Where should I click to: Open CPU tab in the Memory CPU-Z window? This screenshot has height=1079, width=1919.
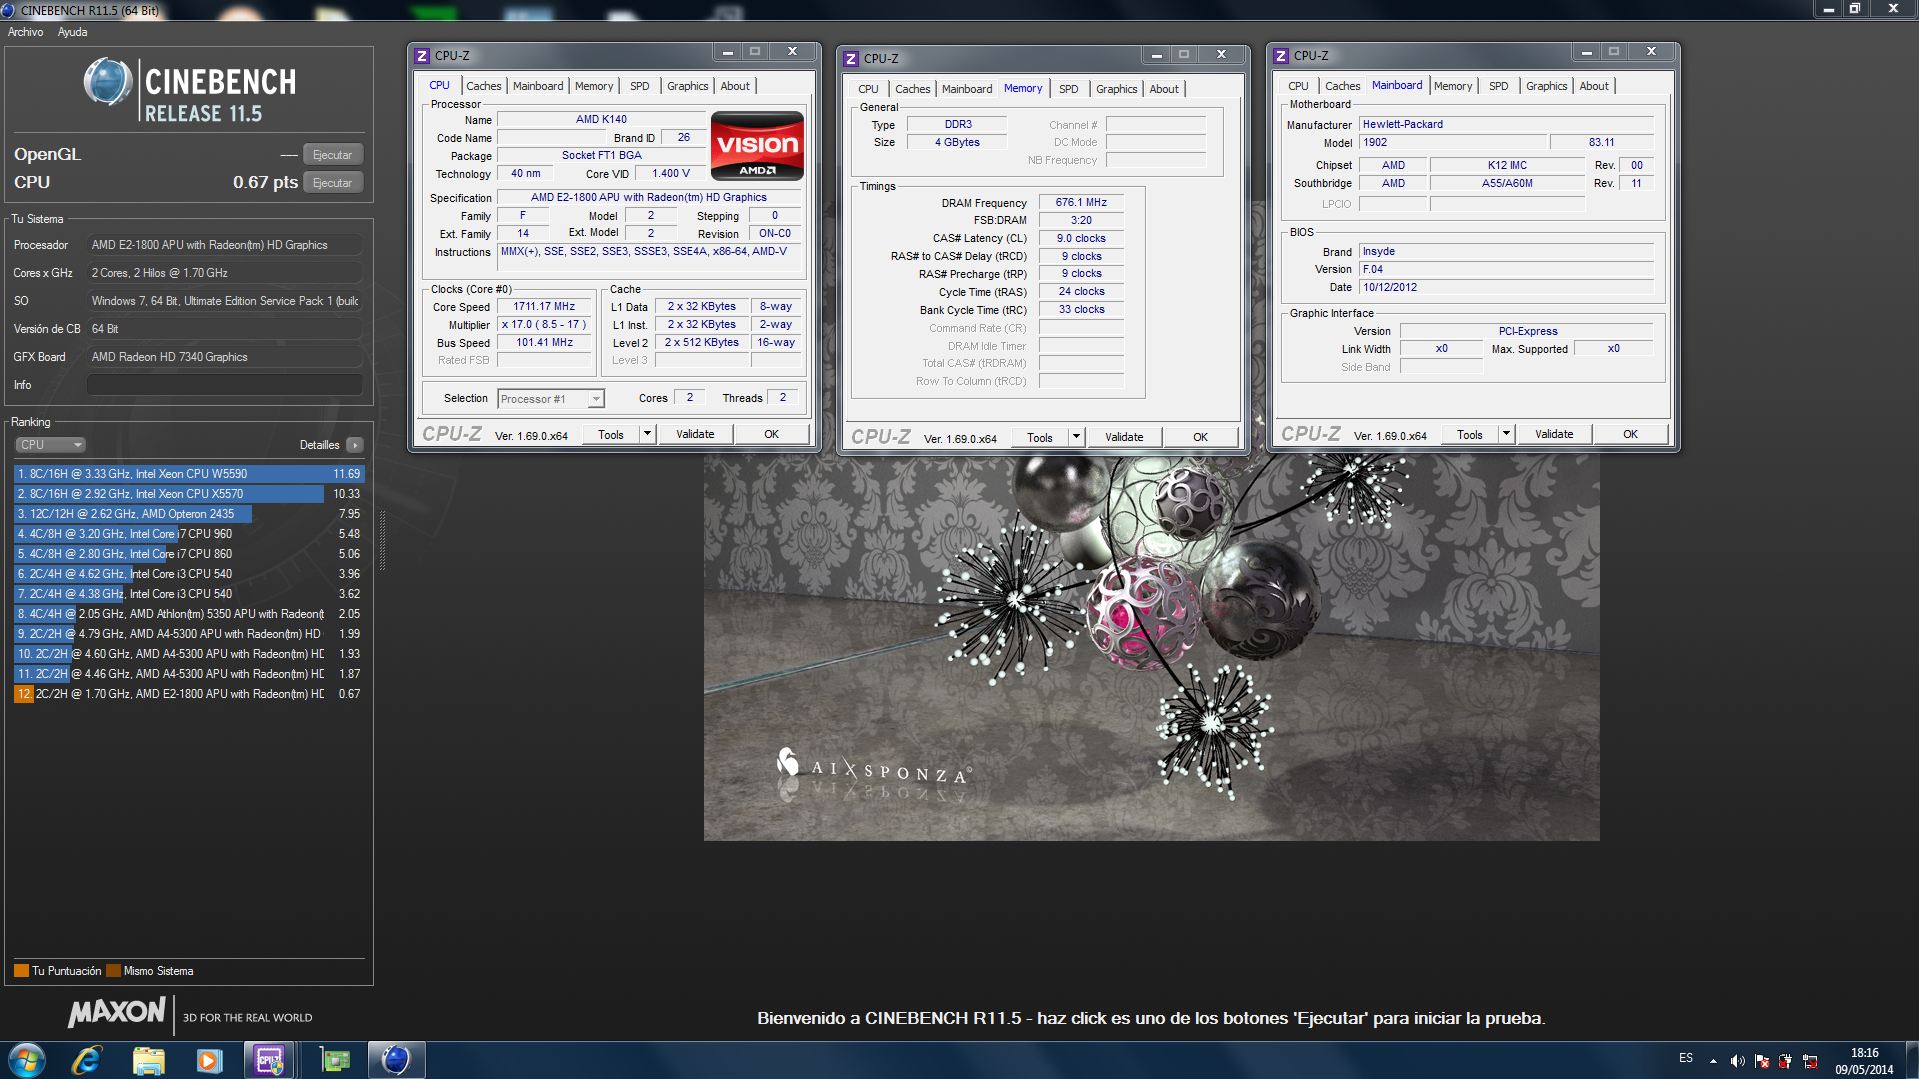868,89
